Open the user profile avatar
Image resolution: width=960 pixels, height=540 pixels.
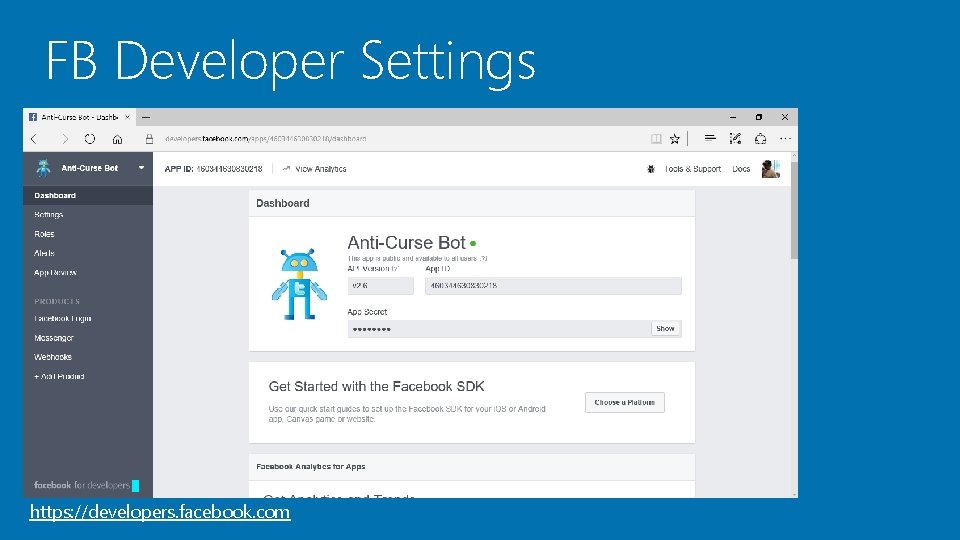click(770, 168)
